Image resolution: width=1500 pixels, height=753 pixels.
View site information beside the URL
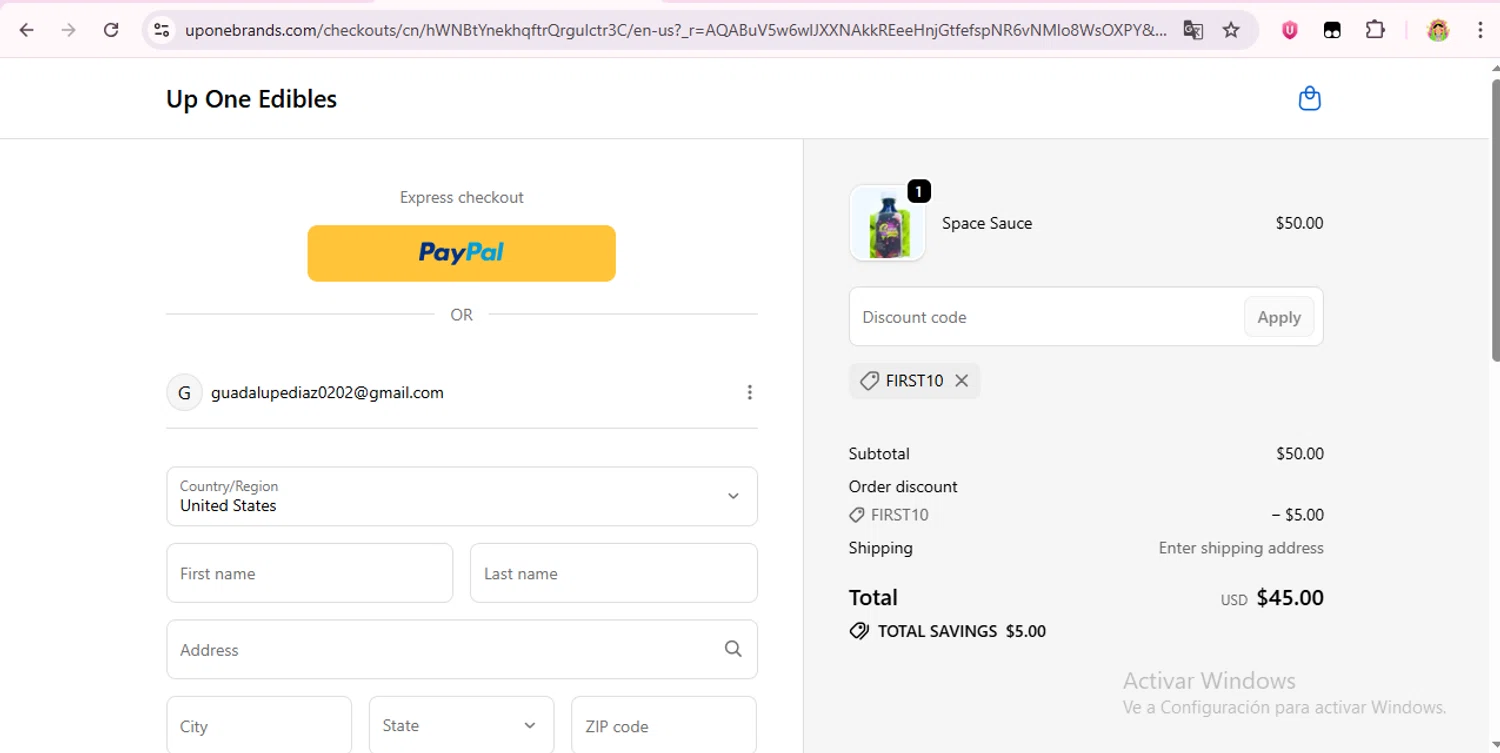click(x=161, y=30)
